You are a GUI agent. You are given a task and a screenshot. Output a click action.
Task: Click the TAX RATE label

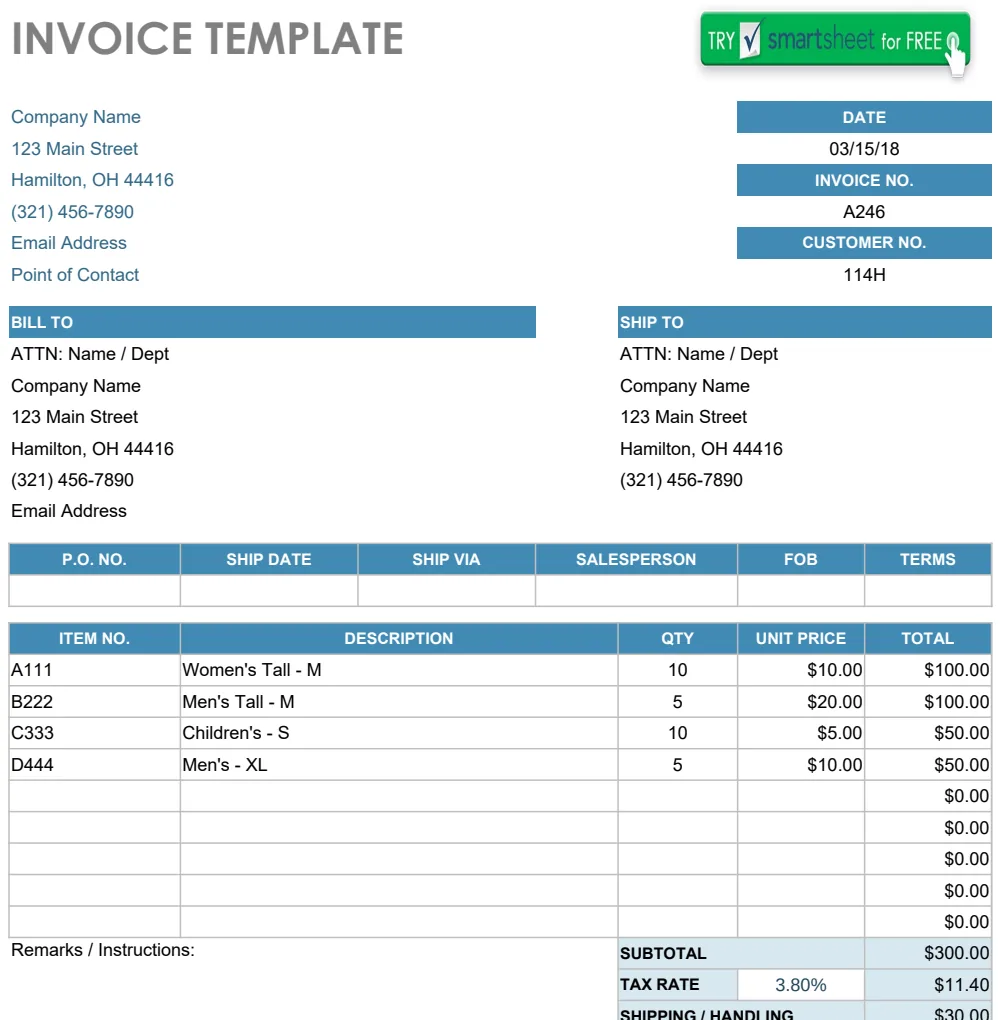coord(660,984)
